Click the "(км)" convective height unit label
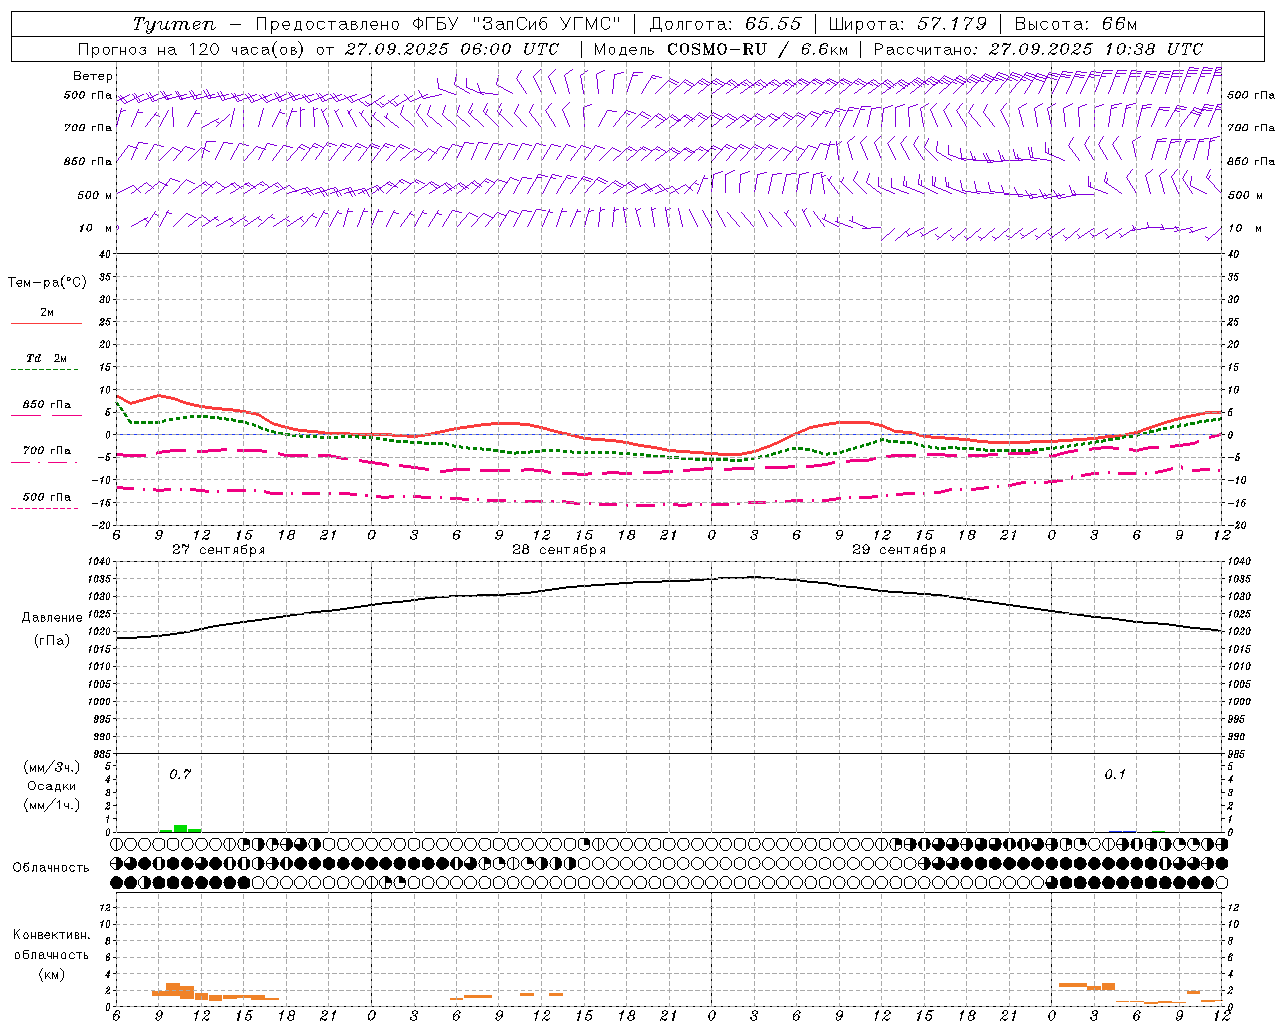Viewport: 1280px width, 1024px height. 51,974
